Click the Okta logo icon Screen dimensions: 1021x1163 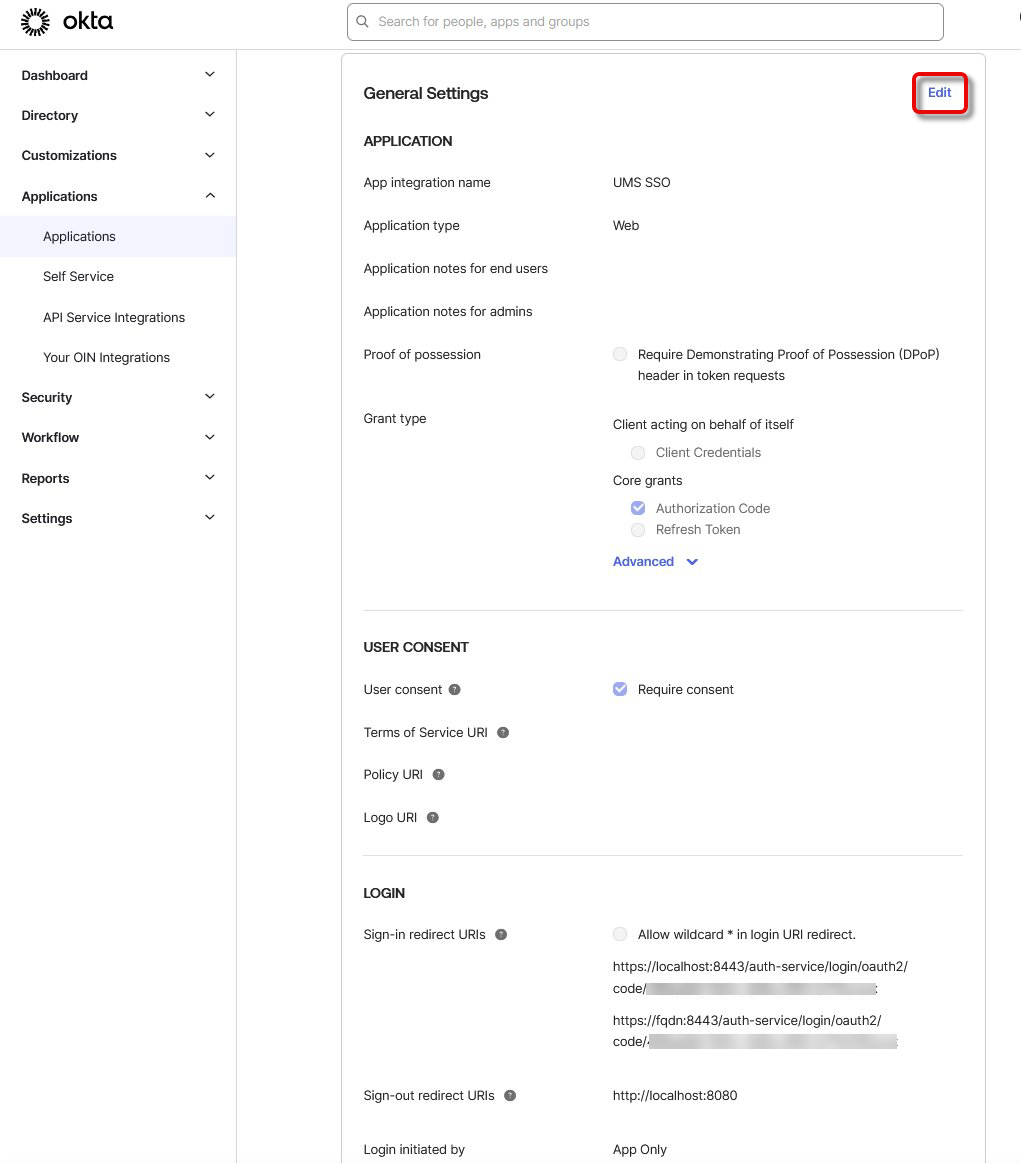coord(35,22)
